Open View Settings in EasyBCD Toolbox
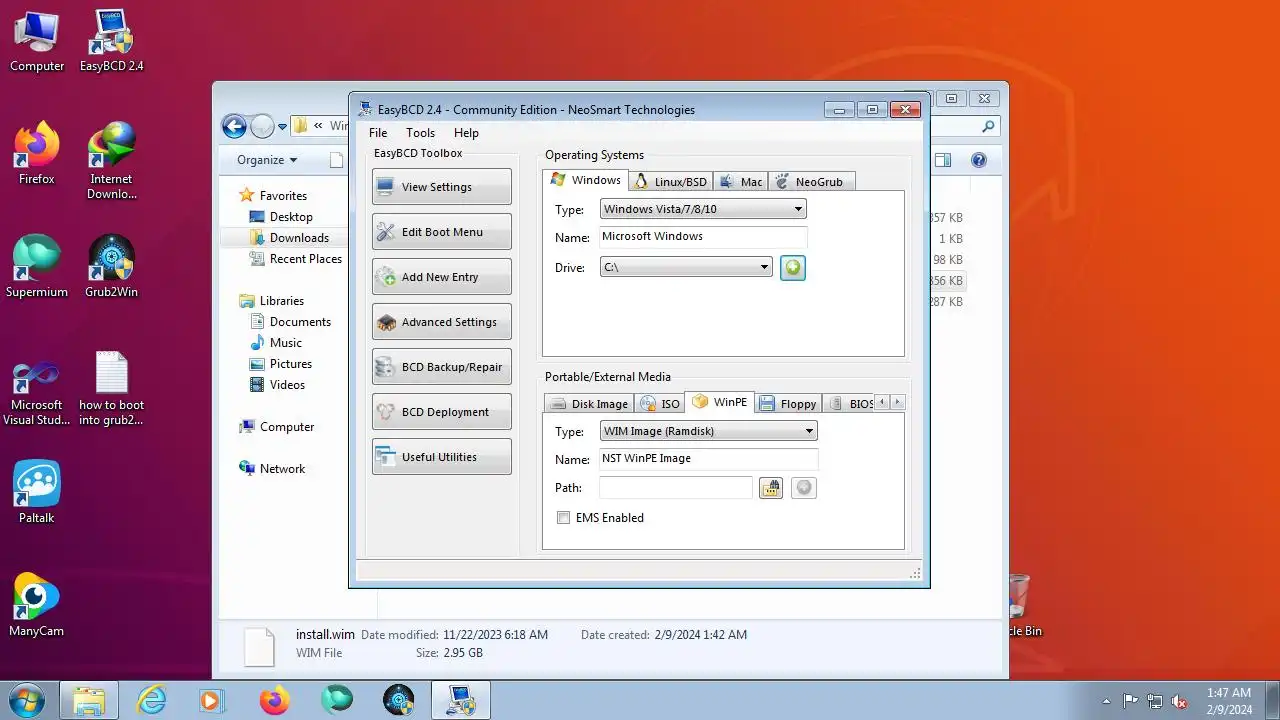Image resolution: width=1280 pixels, height=720 pixels. click(x=441, y=187)
